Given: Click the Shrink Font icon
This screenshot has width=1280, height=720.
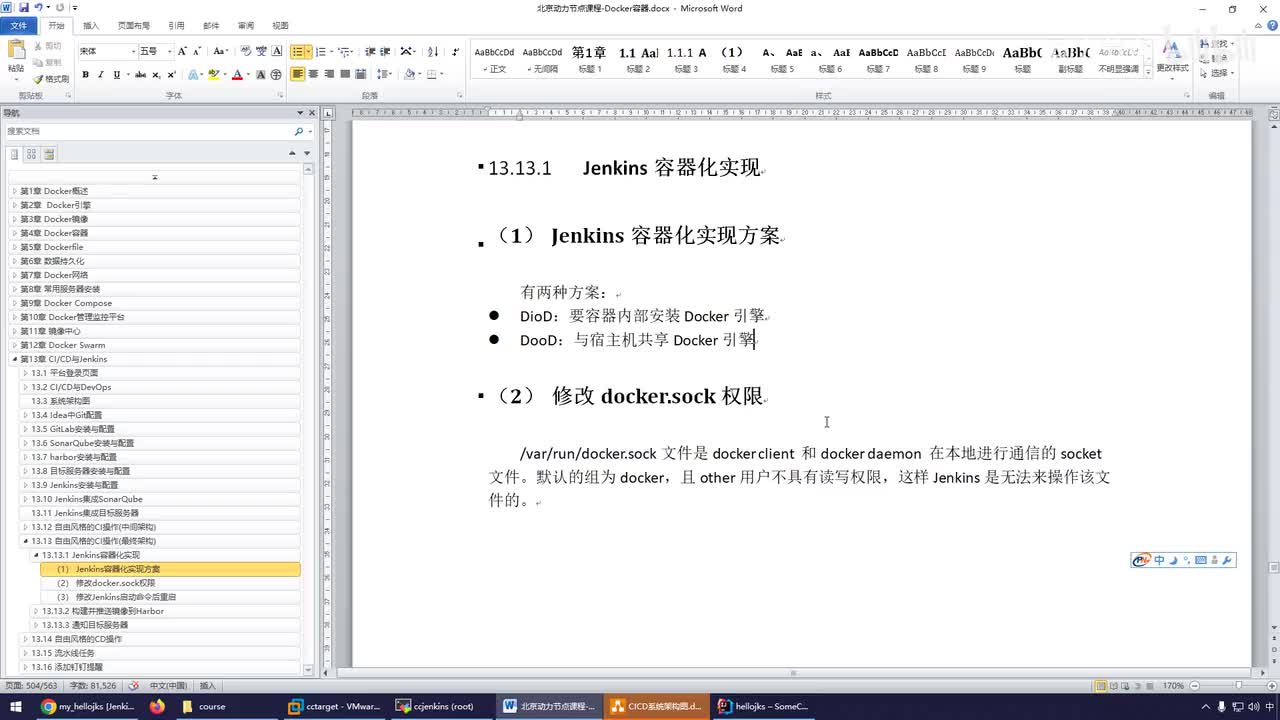Looking at the screenshot, I should pyautogui.click(x=198, y=51).
